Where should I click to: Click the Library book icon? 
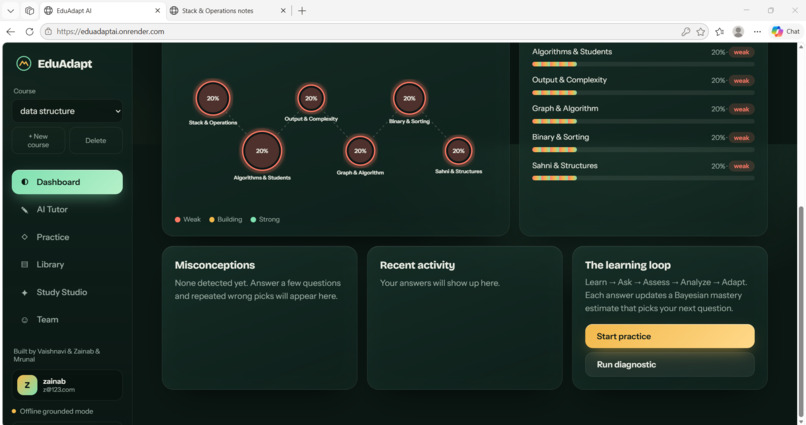(25, 265)
